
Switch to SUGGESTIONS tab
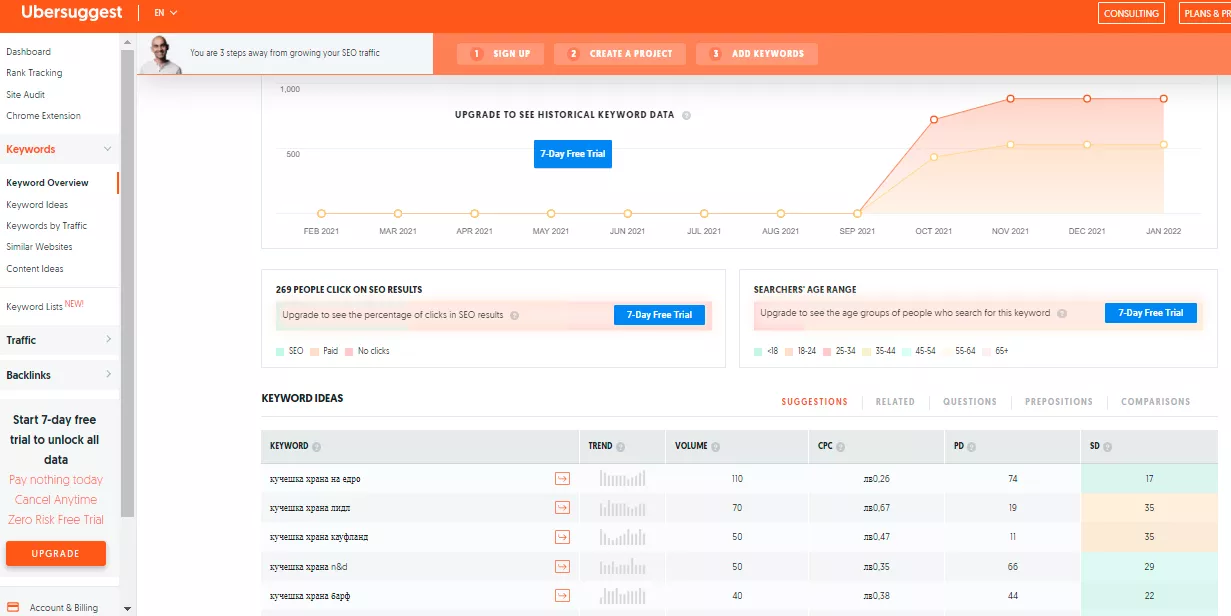click(814, 402)
